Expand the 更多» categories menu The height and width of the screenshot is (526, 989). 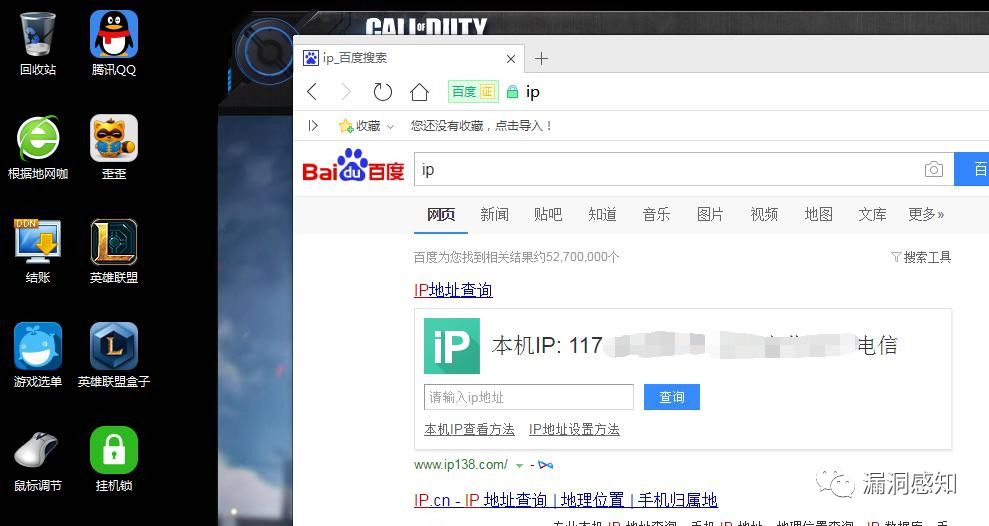927,214
